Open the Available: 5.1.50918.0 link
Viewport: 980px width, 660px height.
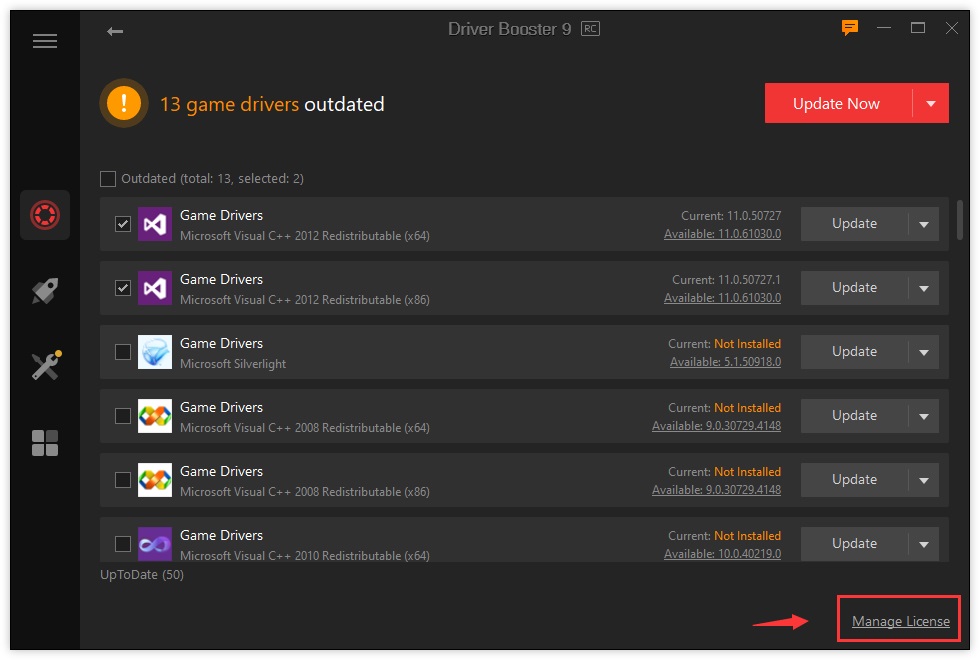[726, 362]
